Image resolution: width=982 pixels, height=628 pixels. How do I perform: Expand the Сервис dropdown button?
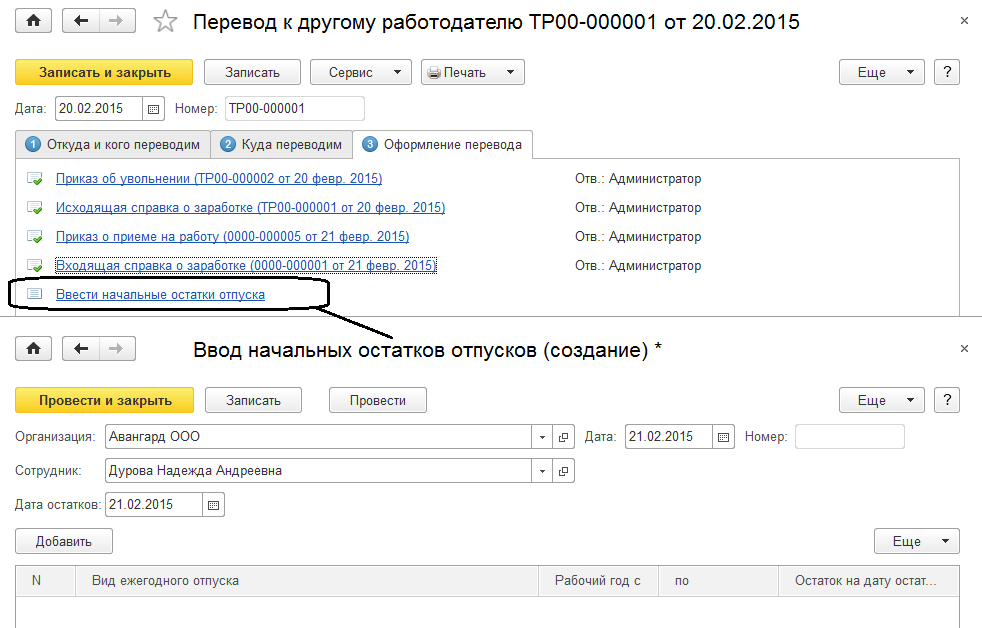click(x=361, y=72)
